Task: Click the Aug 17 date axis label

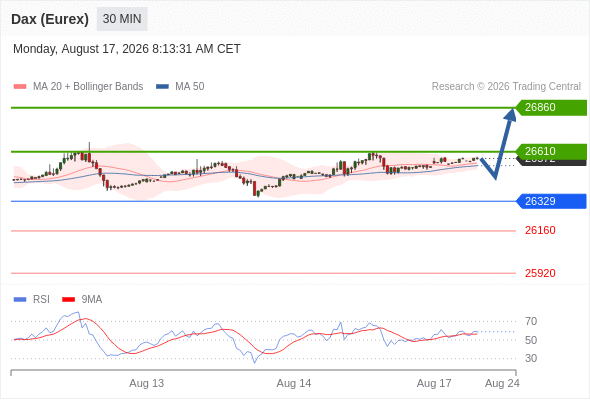Action: (x=434, y=383)
